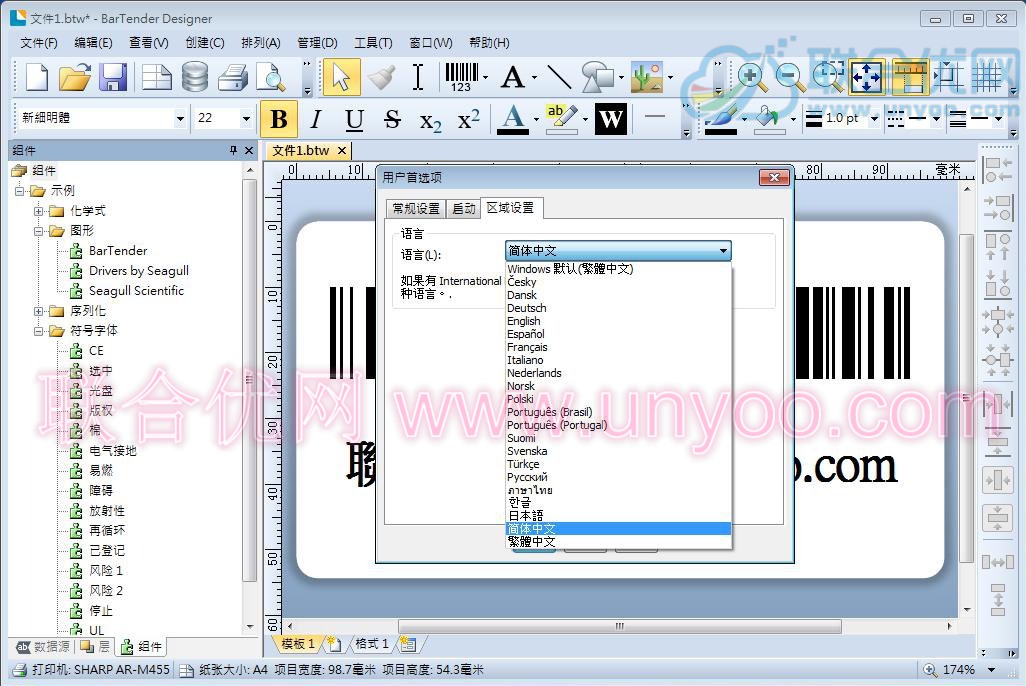Select the picture insertion tool
The width and height of the screenshot is (1026, 686).
point(647,77)
